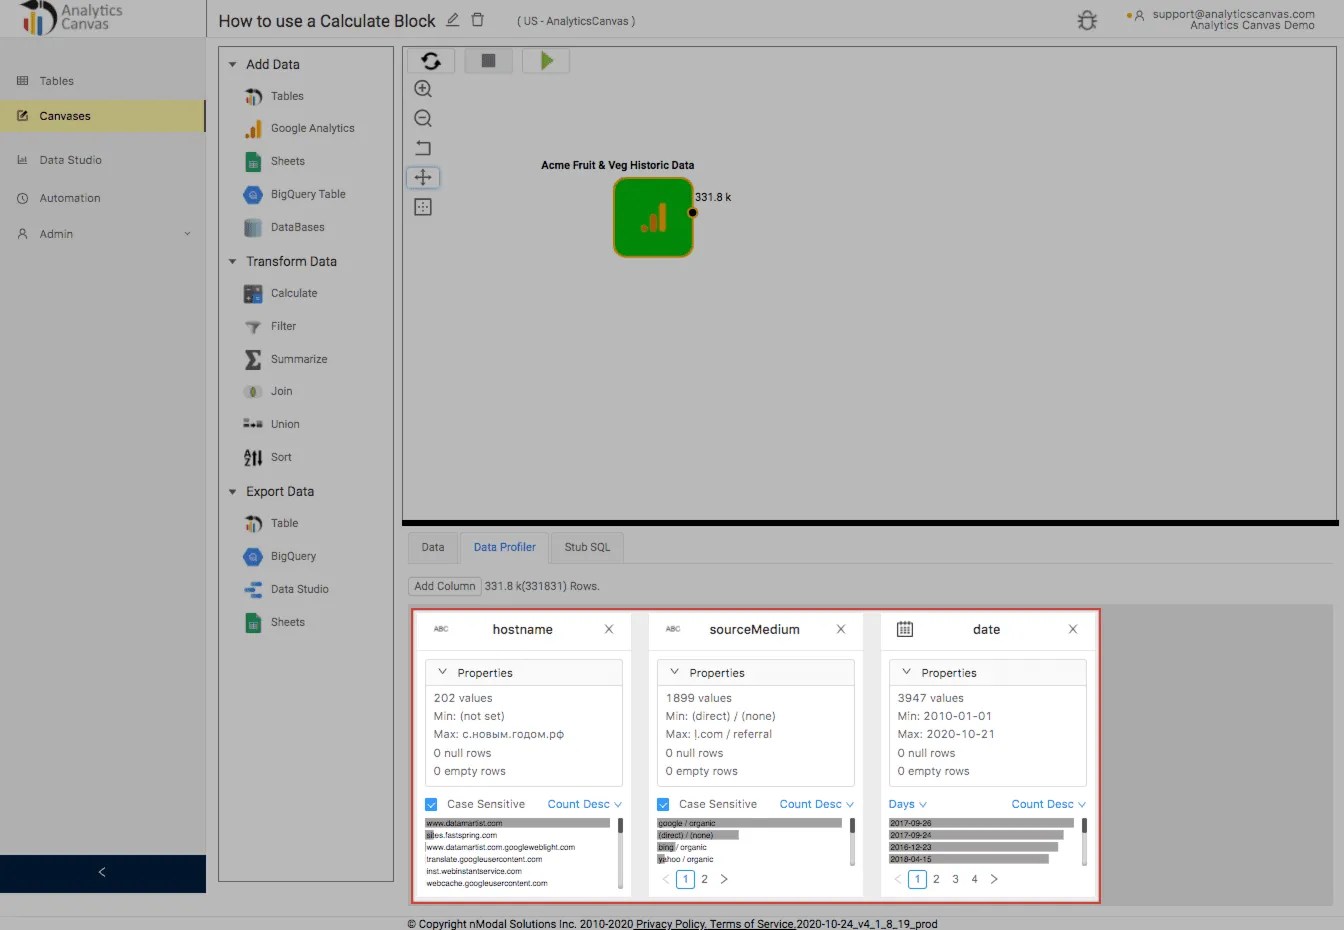Add a BigQuery Table data block

pos(295,194)
